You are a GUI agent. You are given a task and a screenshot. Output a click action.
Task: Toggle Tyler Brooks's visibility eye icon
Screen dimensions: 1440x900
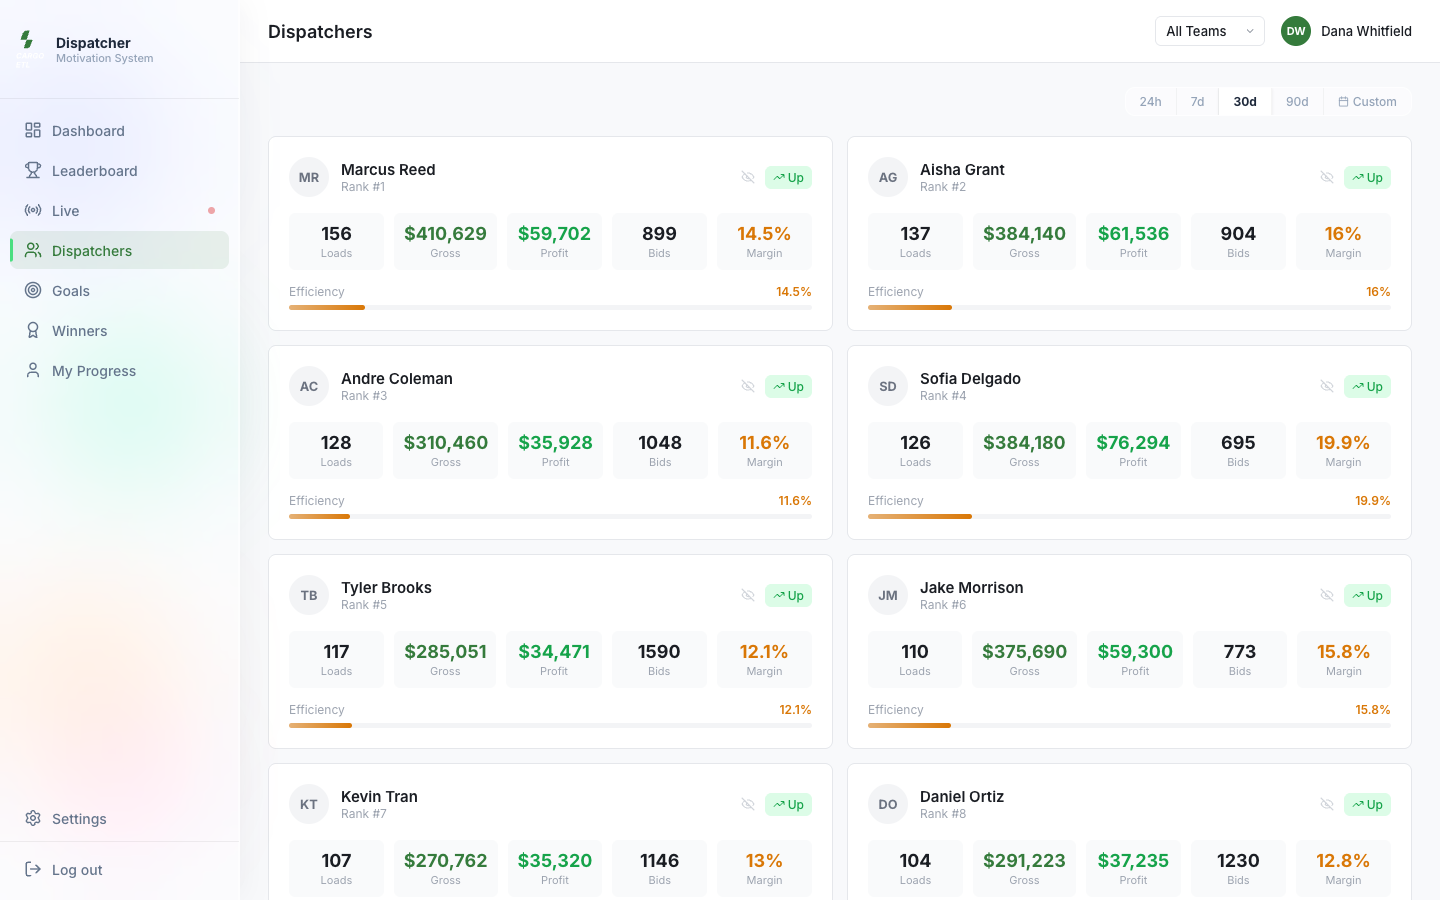748,595
